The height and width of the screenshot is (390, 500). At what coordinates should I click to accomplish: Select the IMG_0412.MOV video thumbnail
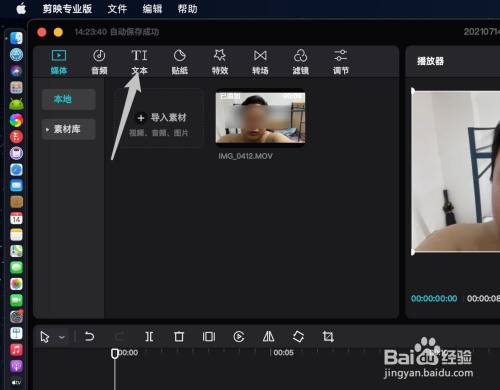[x=260, y=118]
